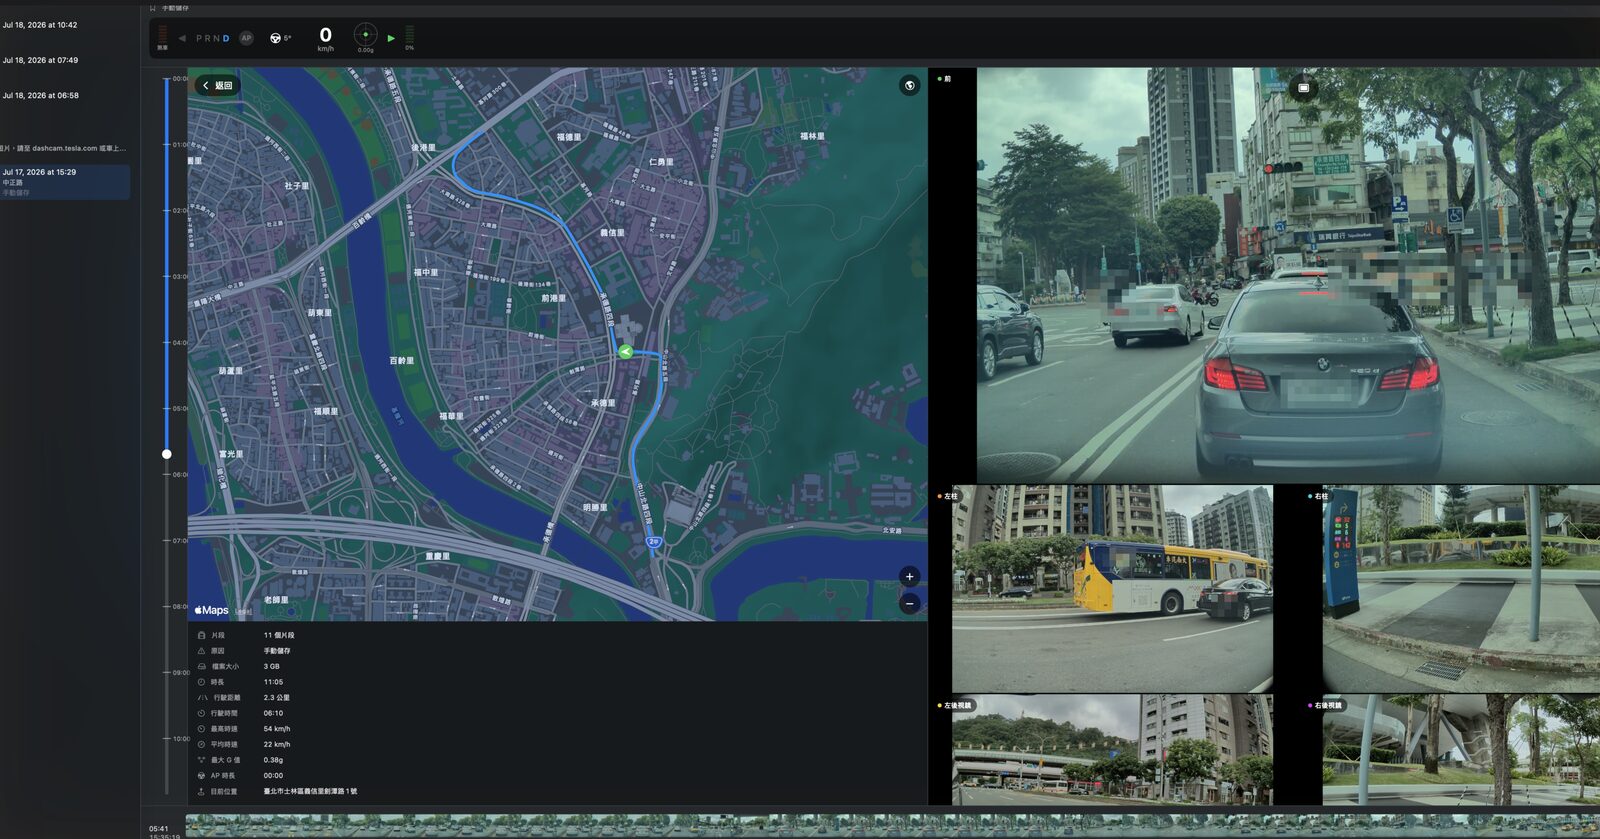This screenshot has width=1600, height=839.
Task: Click the accelerator percentage bar indicator
Action: [409, 35]
